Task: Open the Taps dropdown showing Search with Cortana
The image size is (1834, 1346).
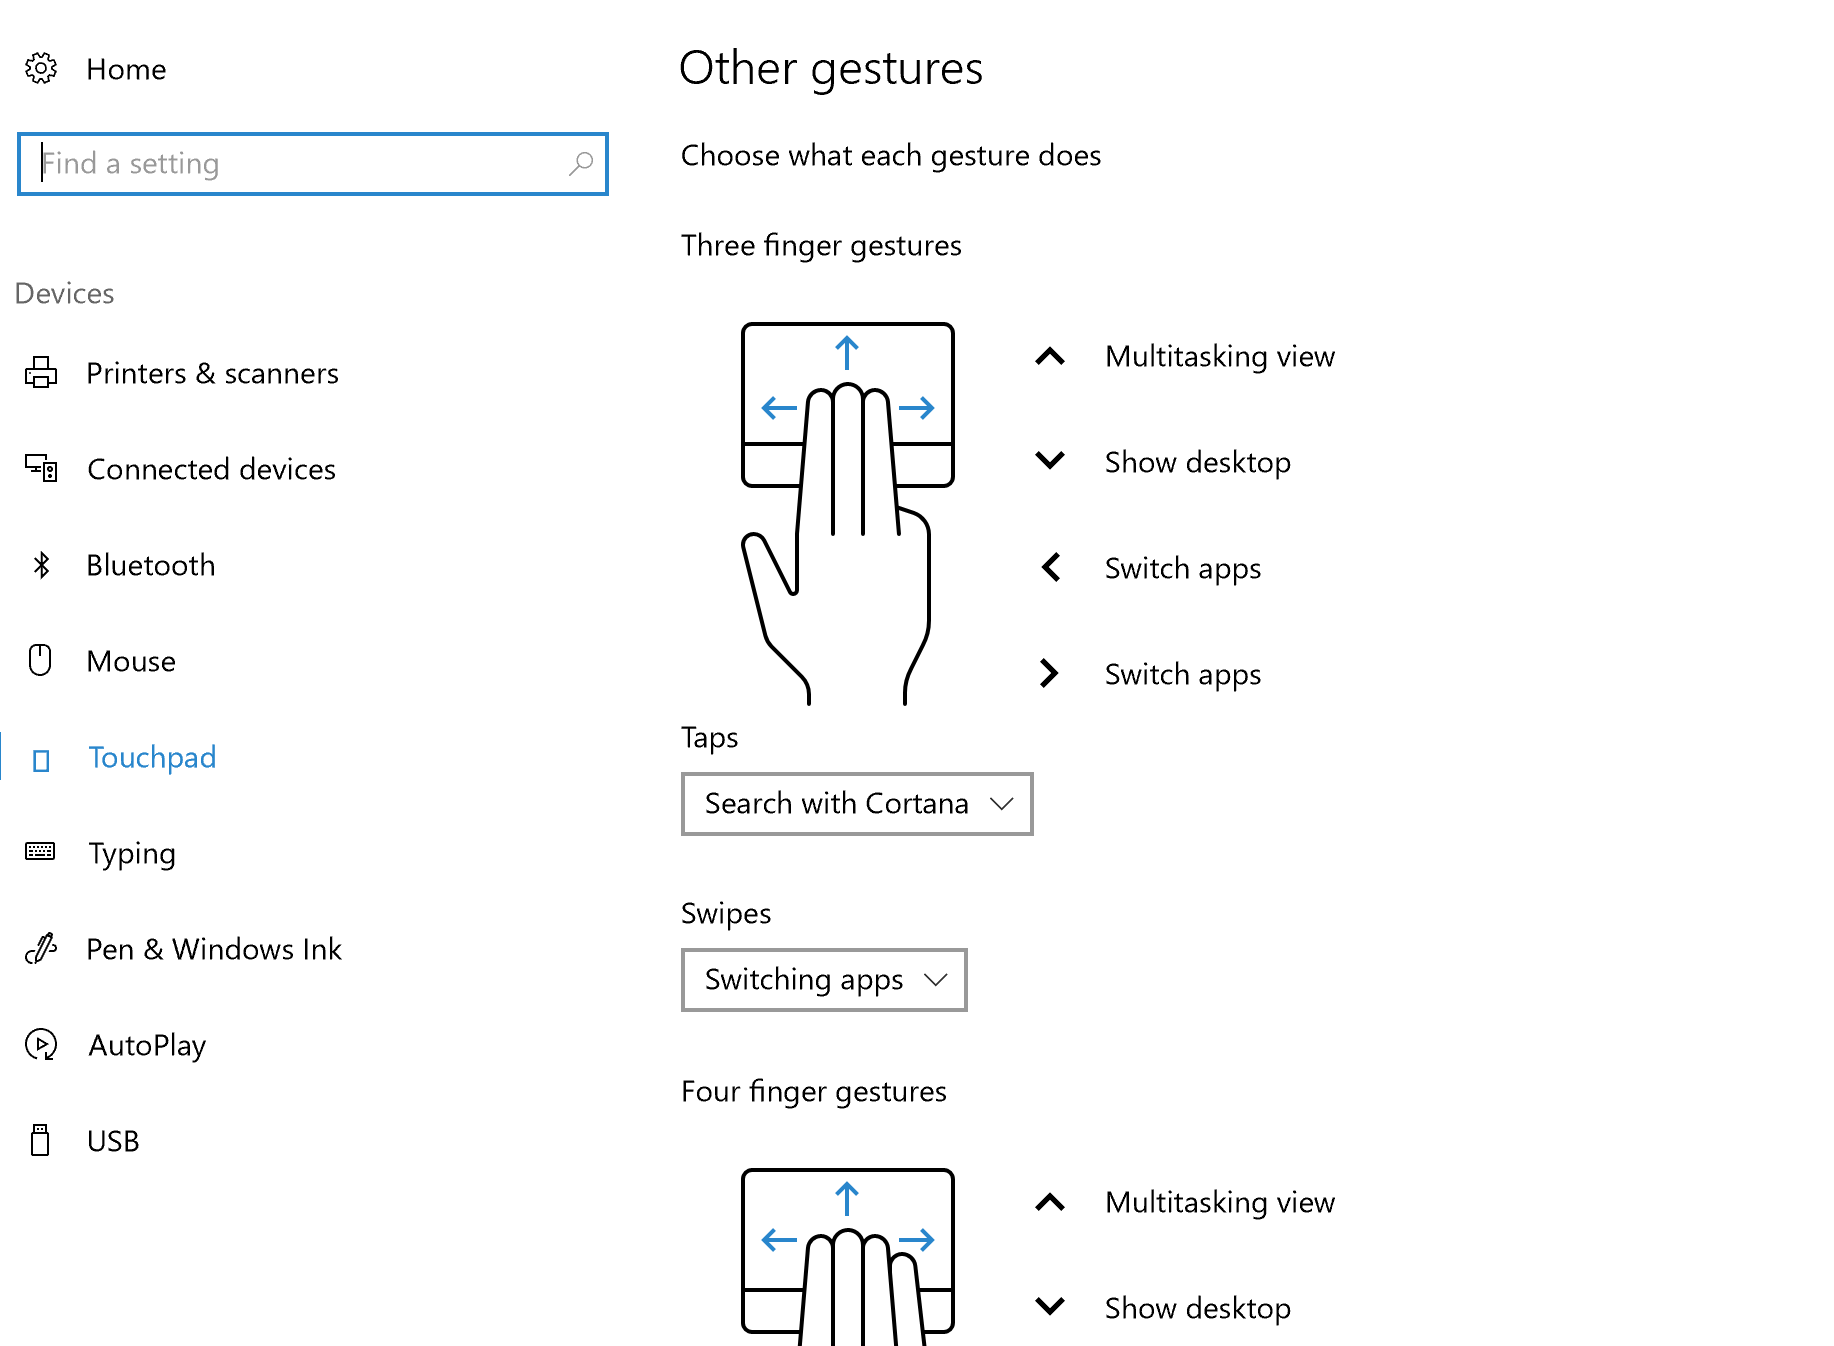Action: [x=857, y=804]
